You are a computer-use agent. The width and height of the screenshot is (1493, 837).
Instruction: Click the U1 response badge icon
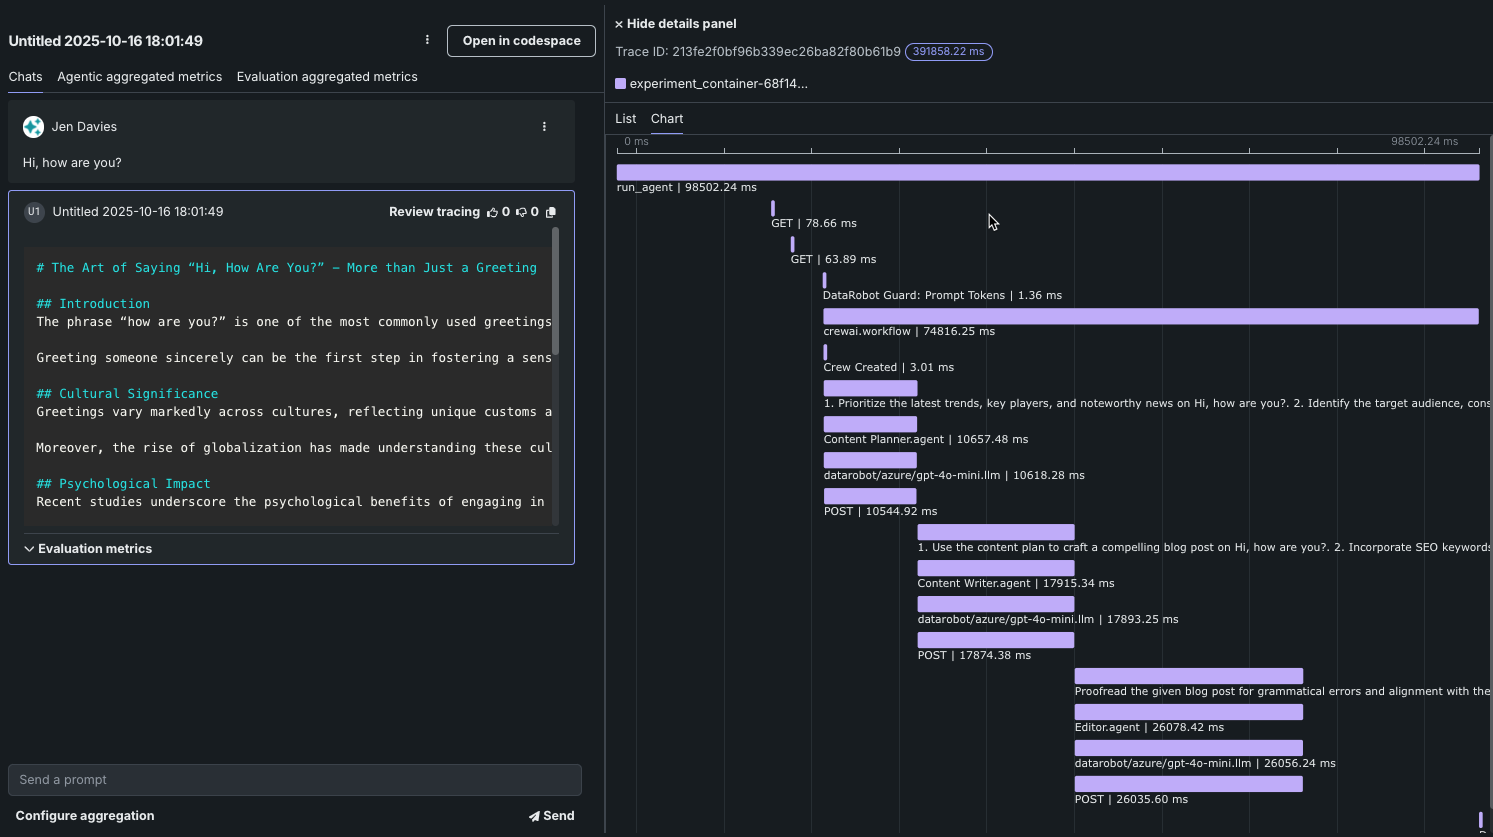pyautogui.click(x=34, y=212)
